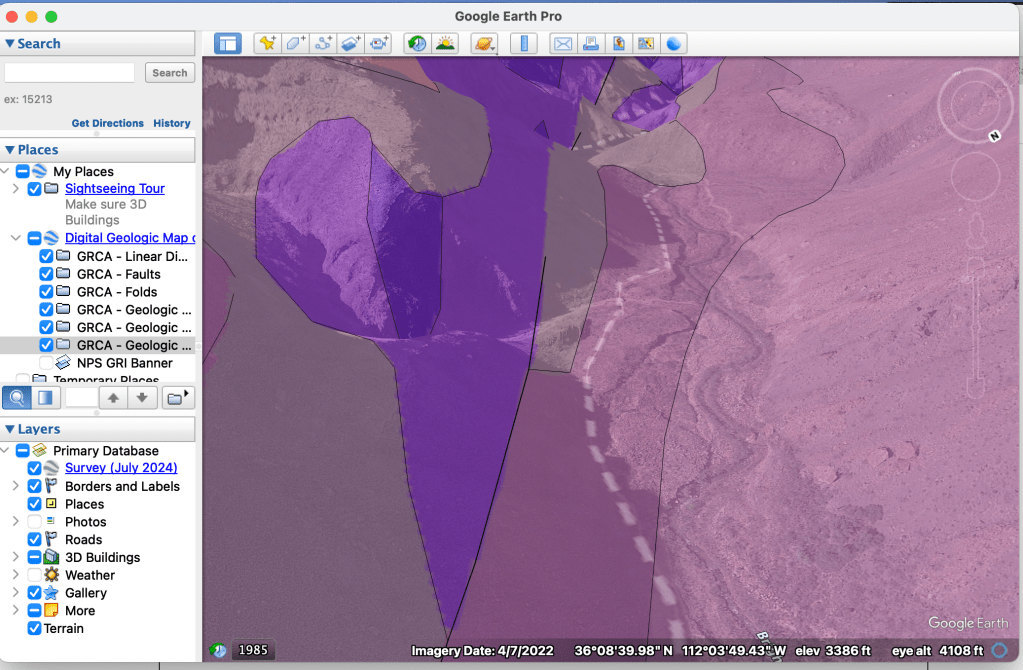Enable the Photos layer checkbox
Viewport: 1023px width, 670px height.
[35, 522]
